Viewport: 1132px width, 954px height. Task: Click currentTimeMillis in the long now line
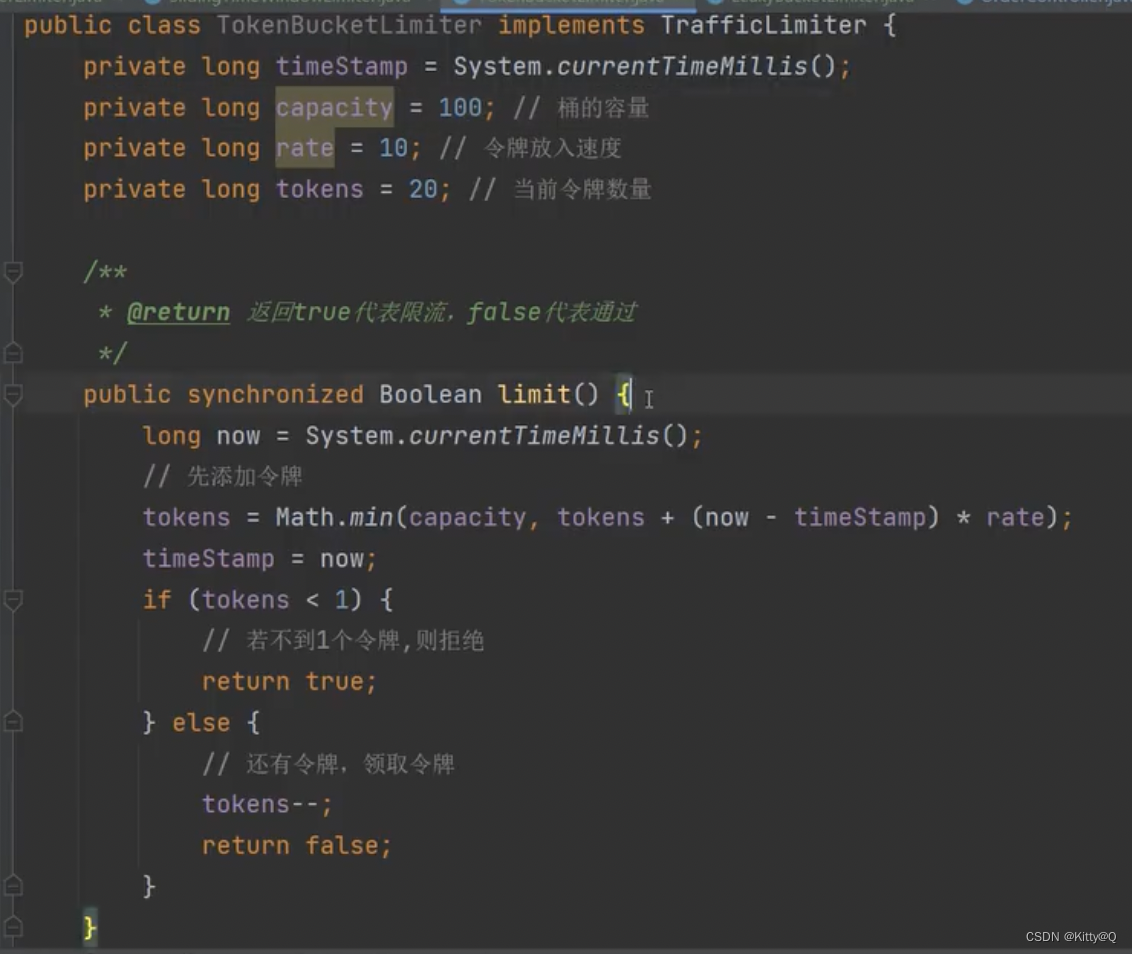[534, 435]
